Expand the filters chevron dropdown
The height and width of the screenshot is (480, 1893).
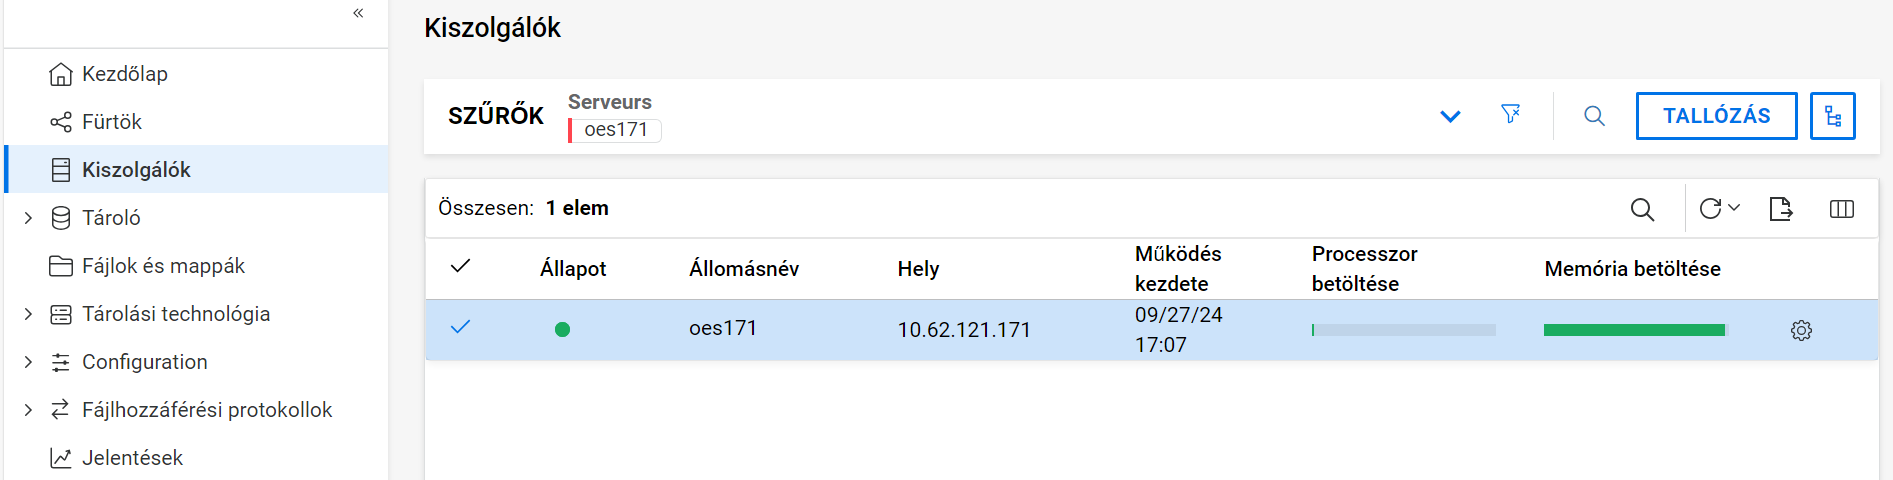pos(1450,116)
